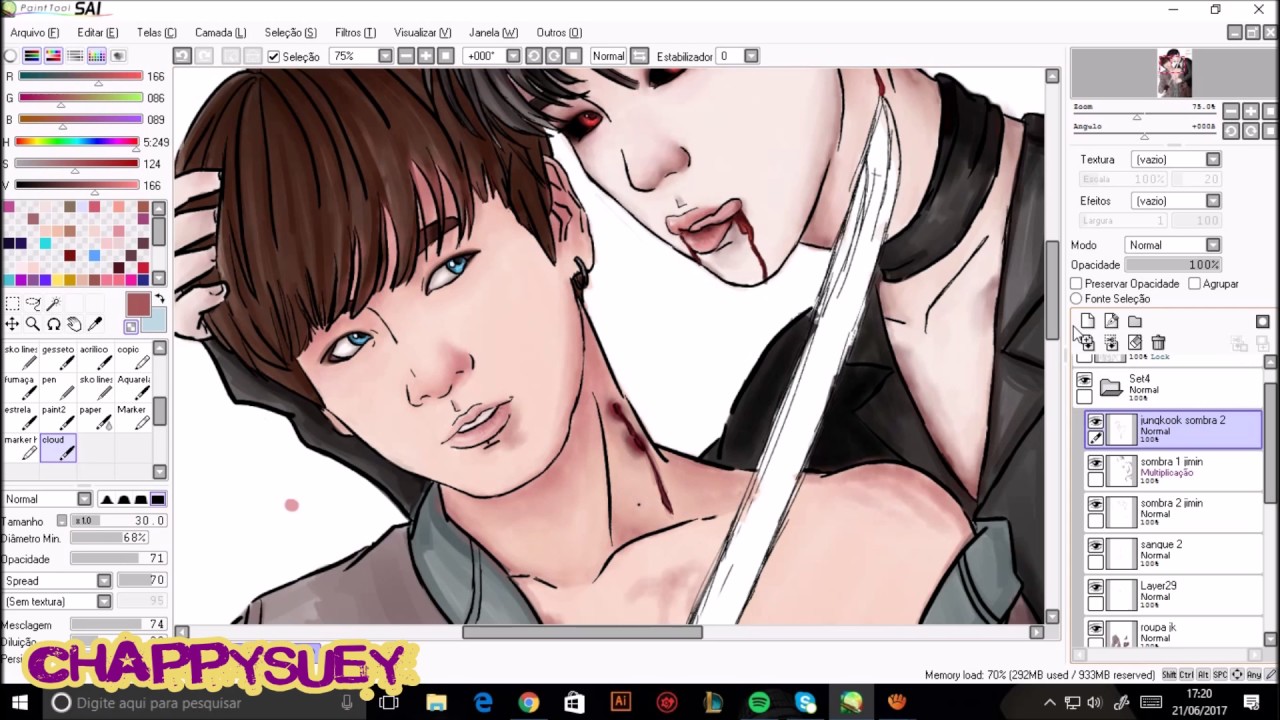Hide the 'sangue 2' layer
1280x720 pixels.
click(1096, 546)
